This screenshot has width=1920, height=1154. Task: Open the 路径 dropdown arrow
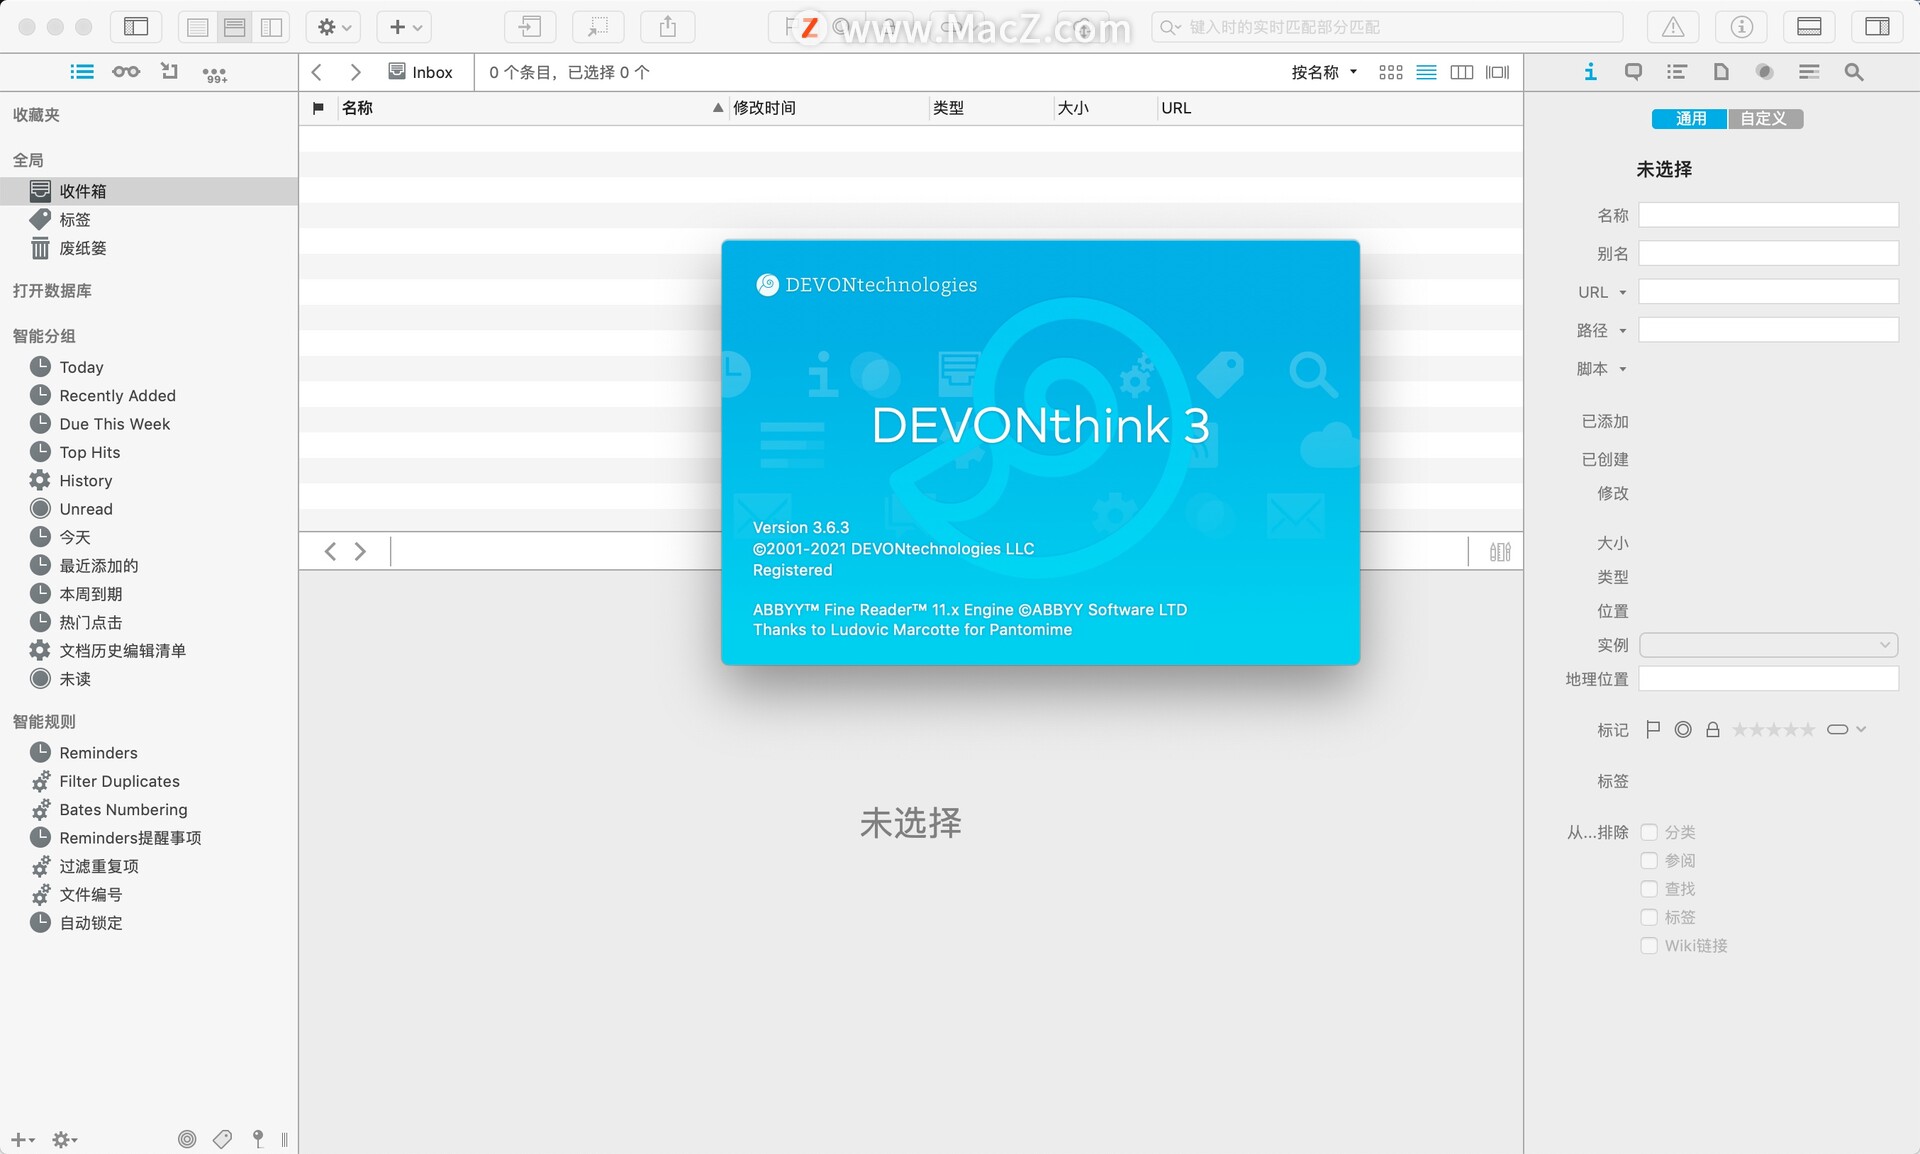click(x=1623, y=331)
